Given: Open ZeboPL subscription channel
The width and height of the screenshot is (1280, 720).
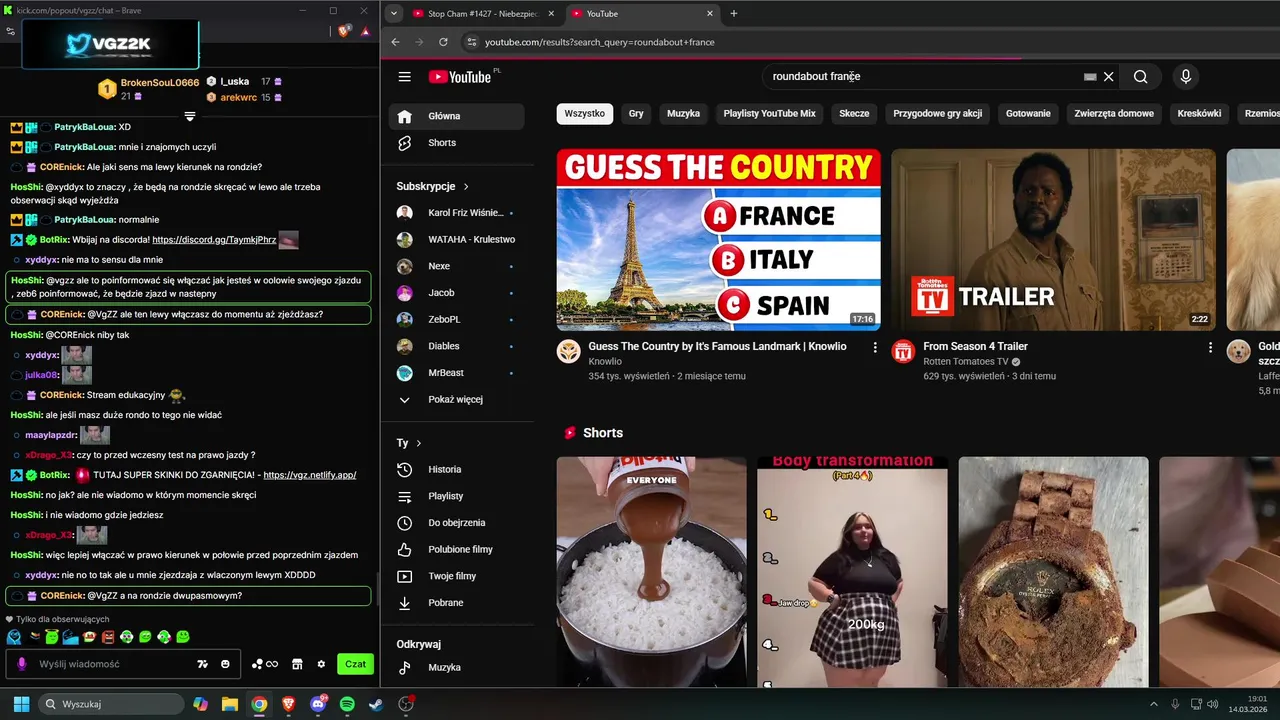Looking at the screenshot, I should click(x=456, y=320).
